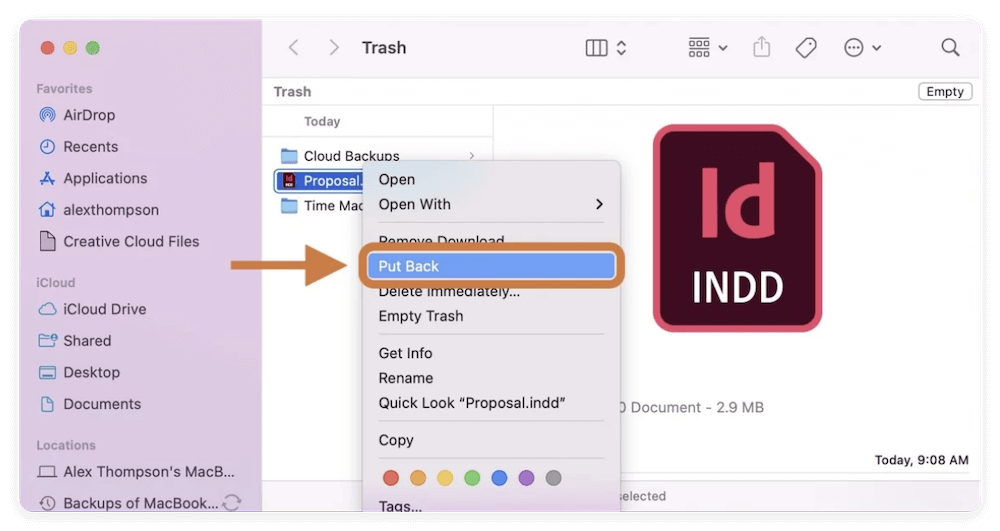Apply the purple tag color
This screenshot has width=1000, height=531.
coord(526,477)
